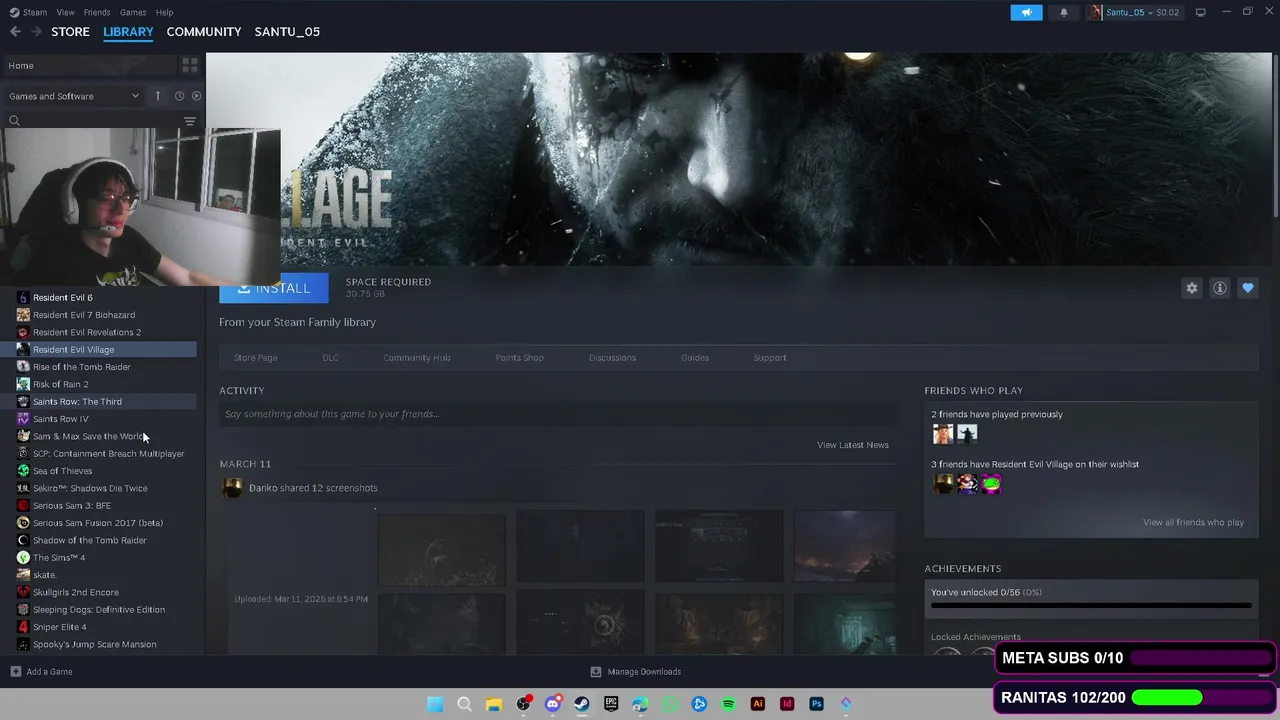Open the Help menu
This screenshot has height=720, width=1280.
pyautogui.click(x=164, y=12)
